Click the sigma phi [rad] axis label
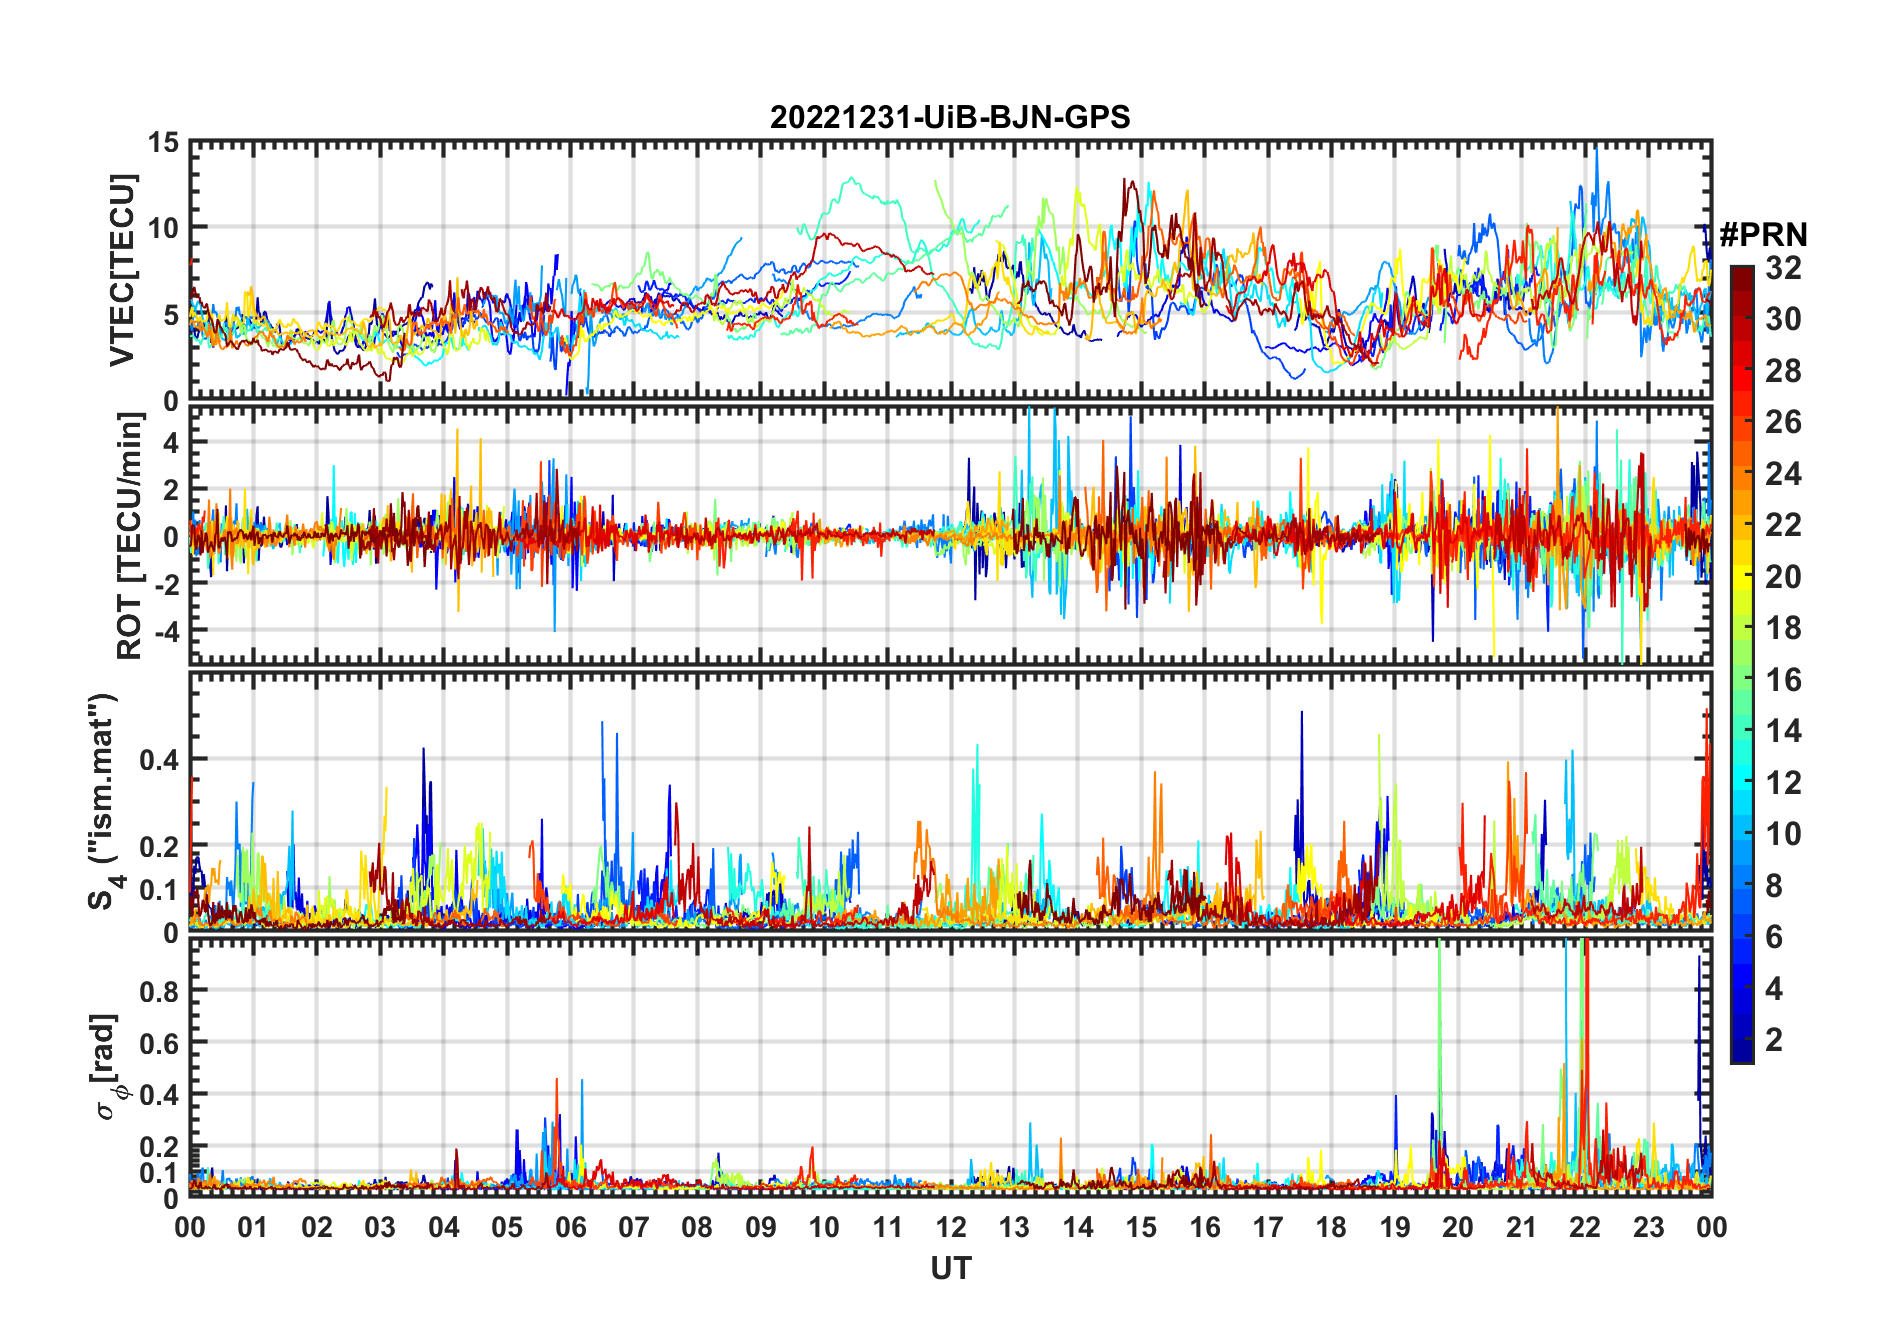 [108, 1066]
